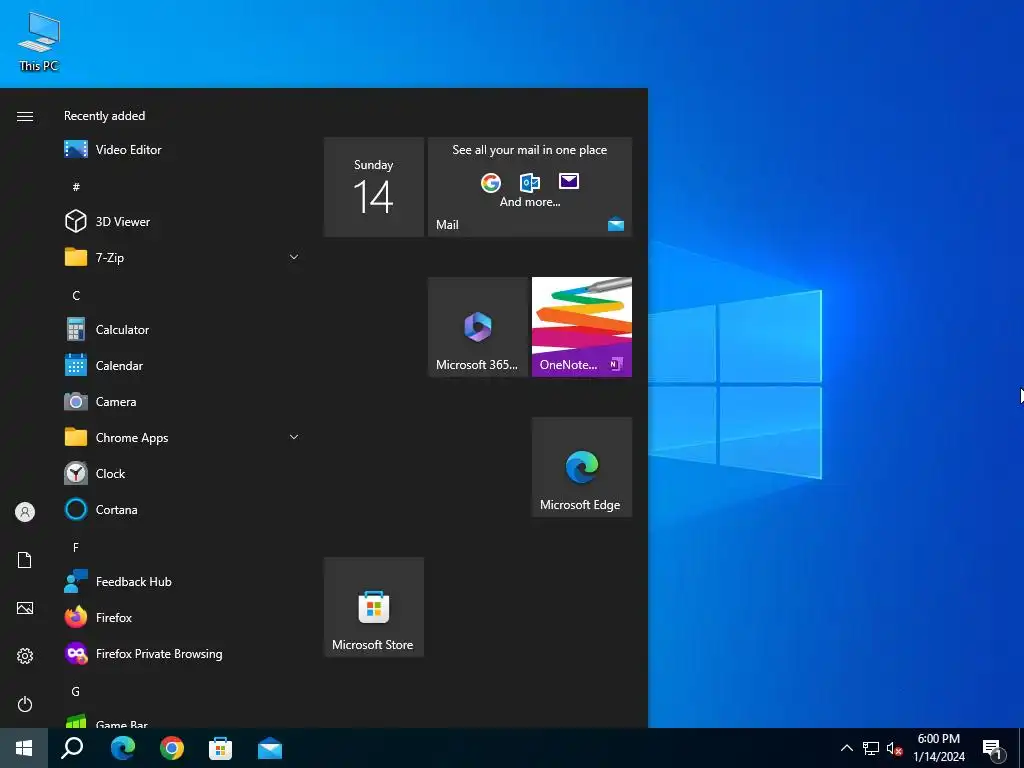
Task: Open Mail from the taskbar
Action: (270, 748)
